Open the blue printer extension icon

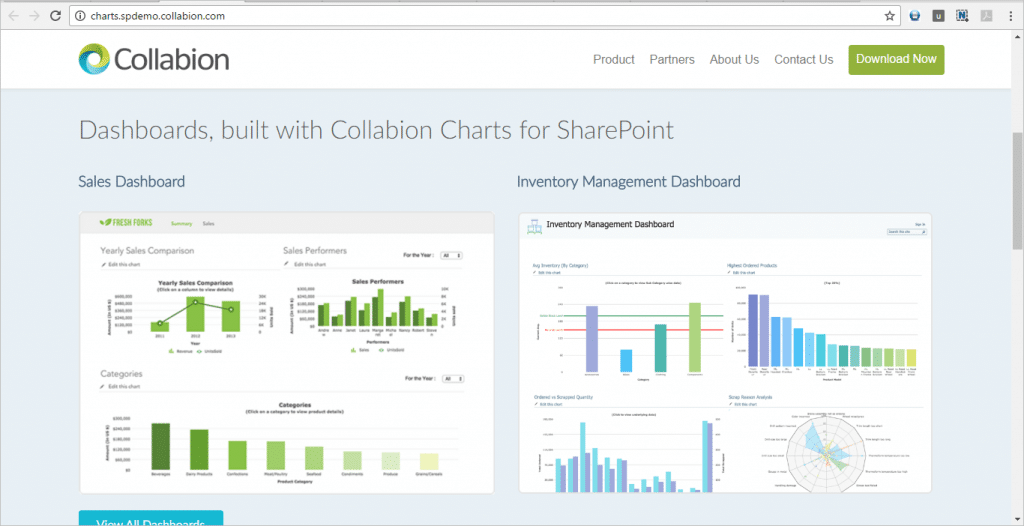tap(915, 16)
